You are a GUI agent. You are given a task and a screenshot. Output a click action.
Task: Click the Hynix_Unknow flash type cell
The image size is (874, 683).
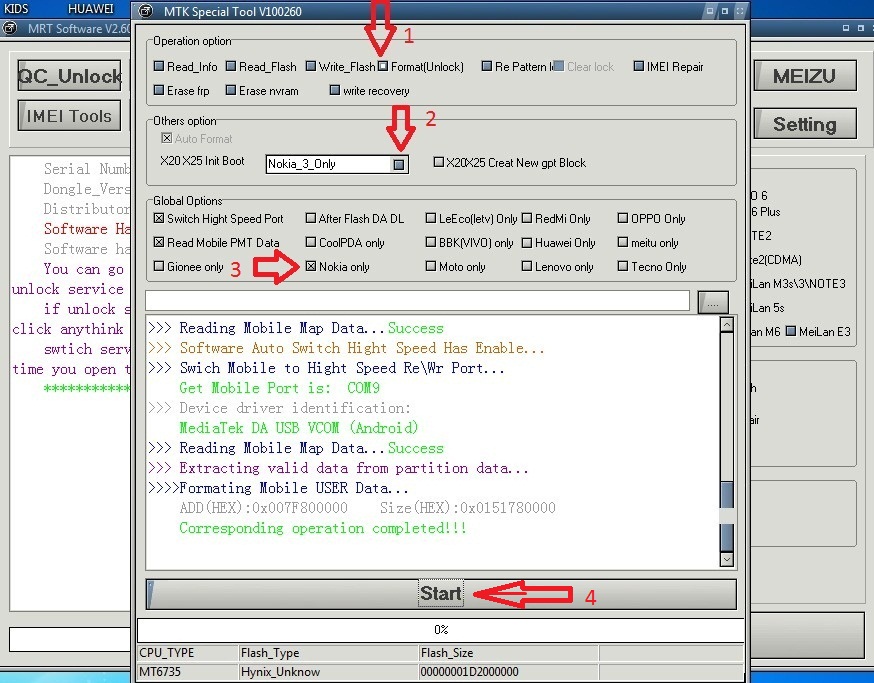pyautogui.click(x=328, y=672)
